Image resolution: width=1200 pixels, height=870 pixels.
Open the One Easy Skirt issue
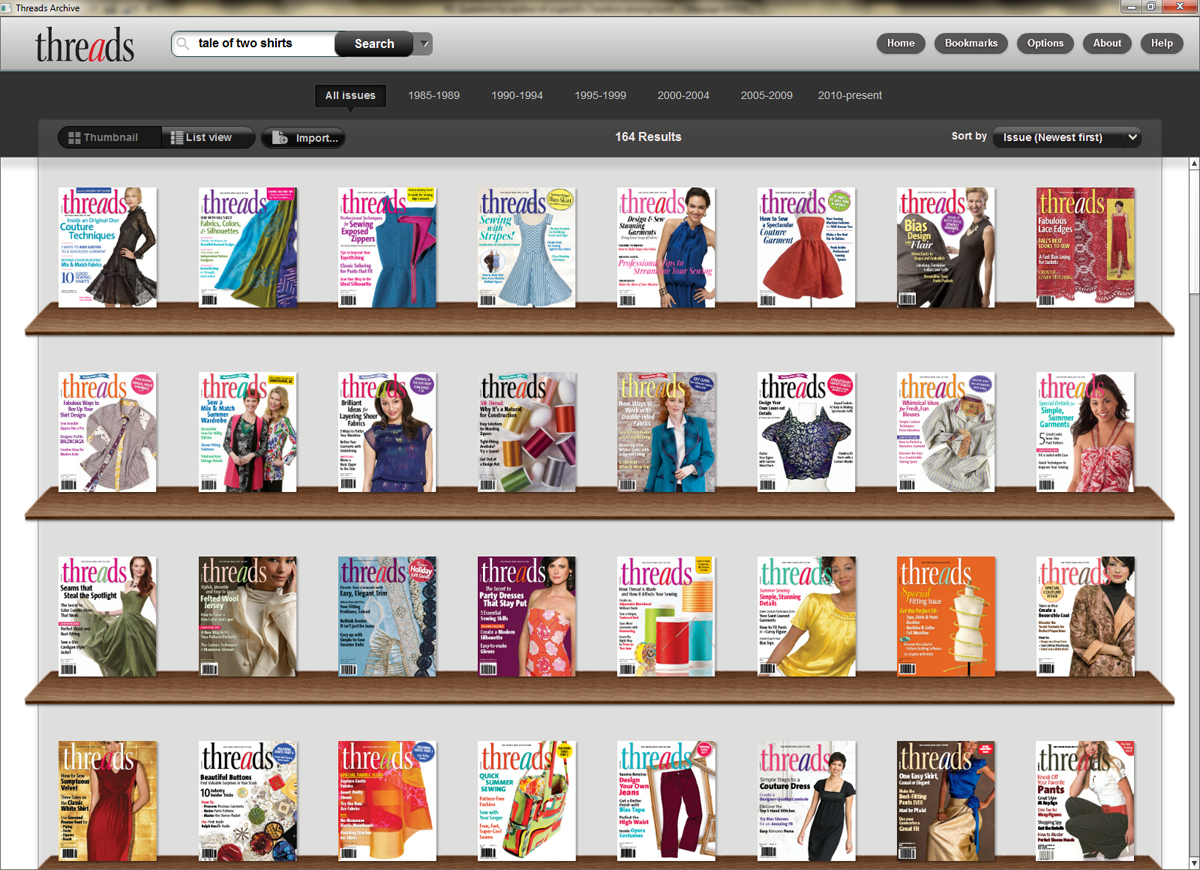tap(946, 802)
